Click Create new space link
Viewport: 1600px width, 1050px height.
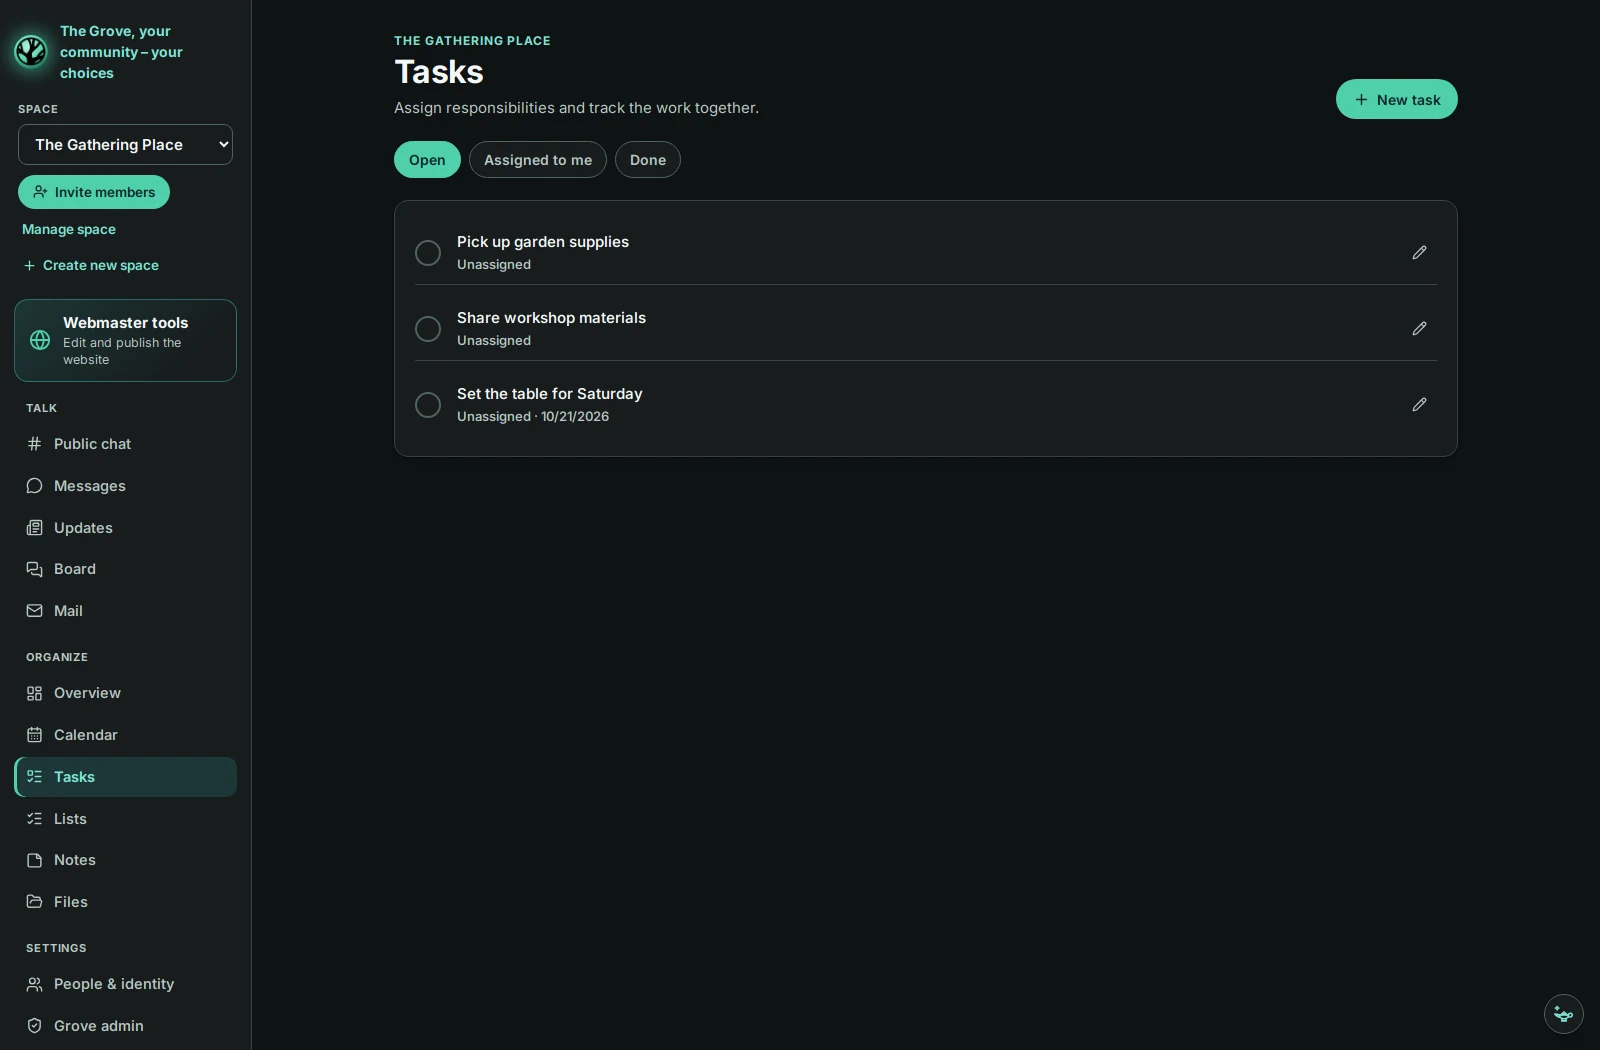point(91,266)
